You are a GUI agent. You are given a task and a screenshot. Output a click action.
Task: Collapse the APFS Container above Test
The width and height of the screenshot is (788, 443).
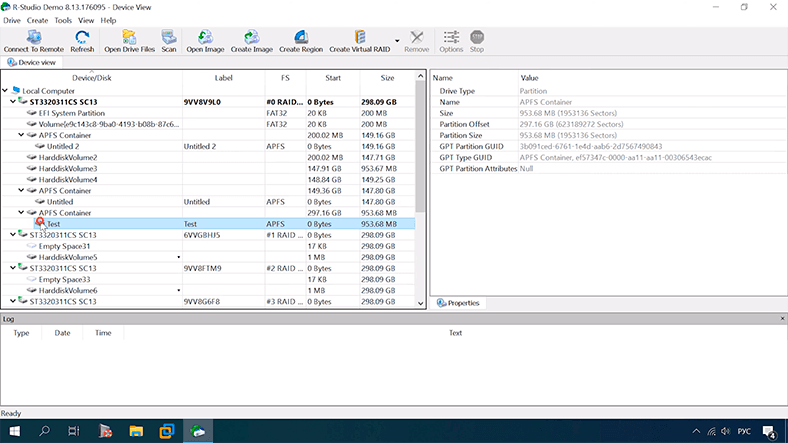22,213
